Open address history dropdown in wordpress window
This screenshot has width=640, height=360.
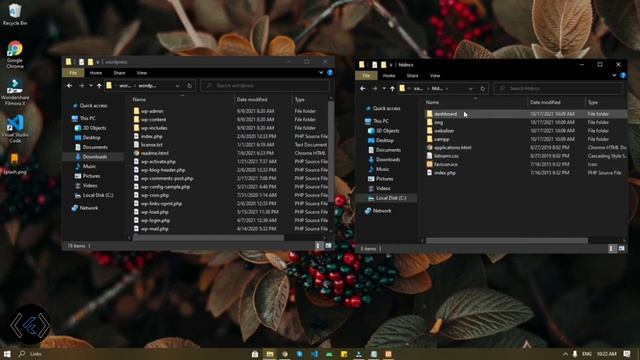pyautogui.click(x=177, y=86)
